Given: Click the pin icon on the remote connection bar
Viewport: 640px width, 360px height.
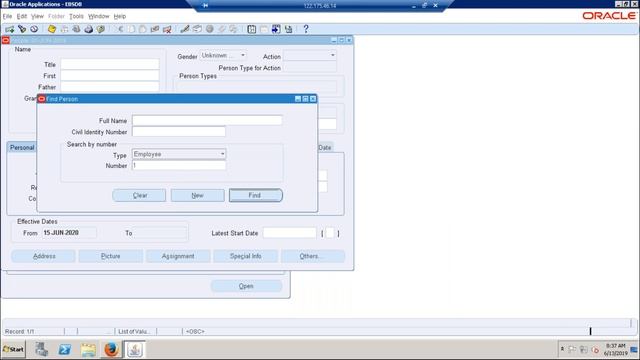Looking at the screenshot, I should tap(205, 5).
